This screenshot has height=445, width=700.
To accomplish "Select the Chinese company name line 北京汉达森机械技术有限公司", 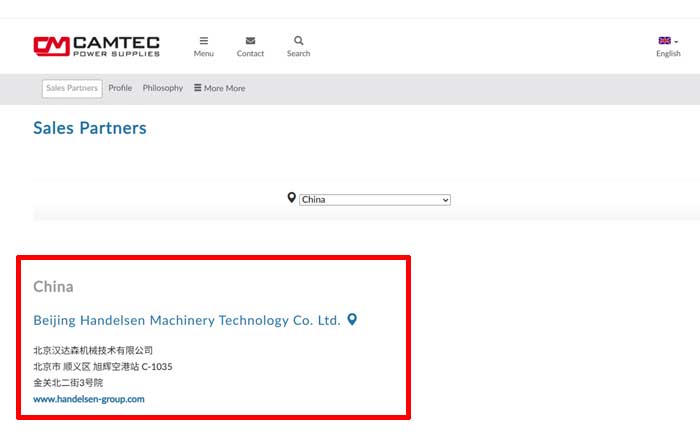I will (93, 351).
